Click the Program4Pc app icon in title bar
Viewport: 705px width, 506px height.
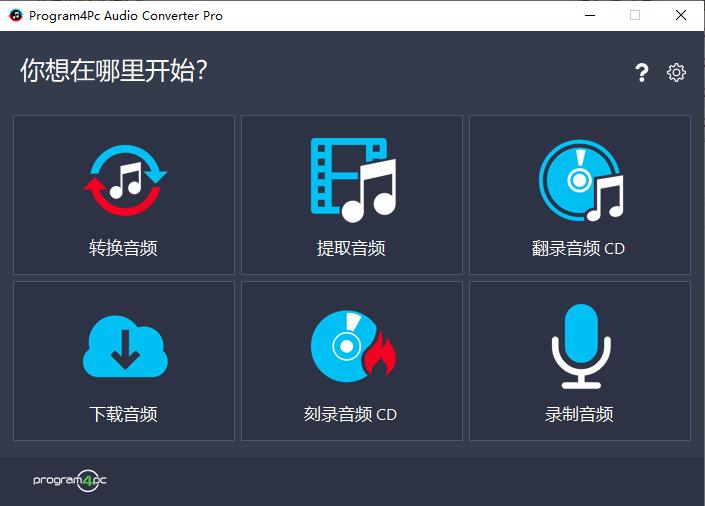click(x=16, y=15)
